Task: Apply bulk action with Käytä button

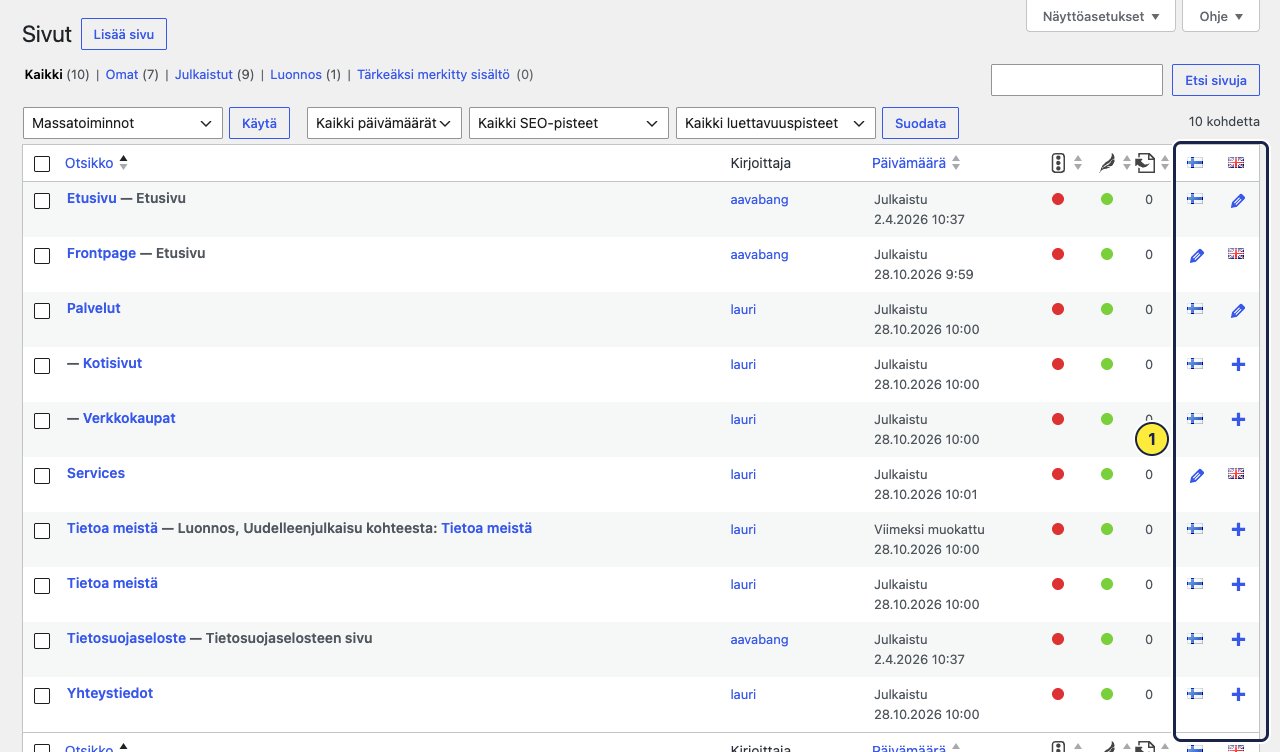Action: pos(260,123)
